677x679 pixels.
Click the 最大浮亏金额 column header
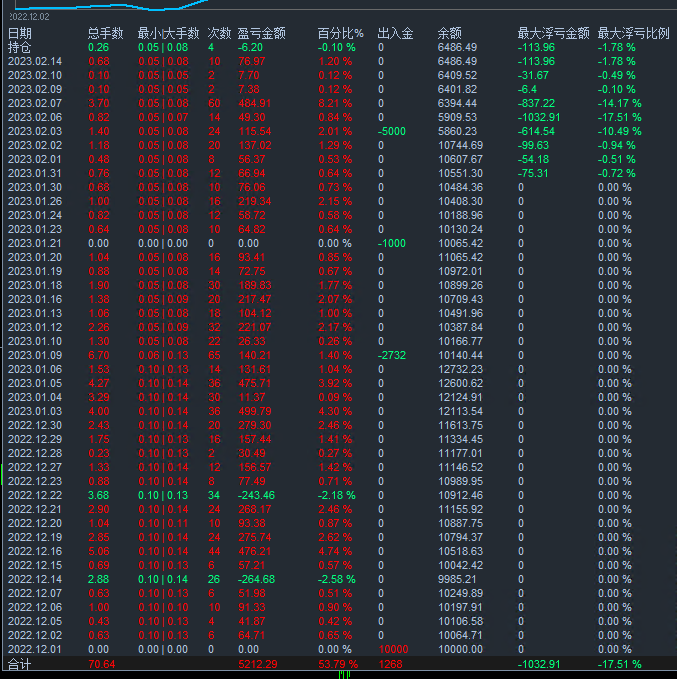click(x=554, y=33)
